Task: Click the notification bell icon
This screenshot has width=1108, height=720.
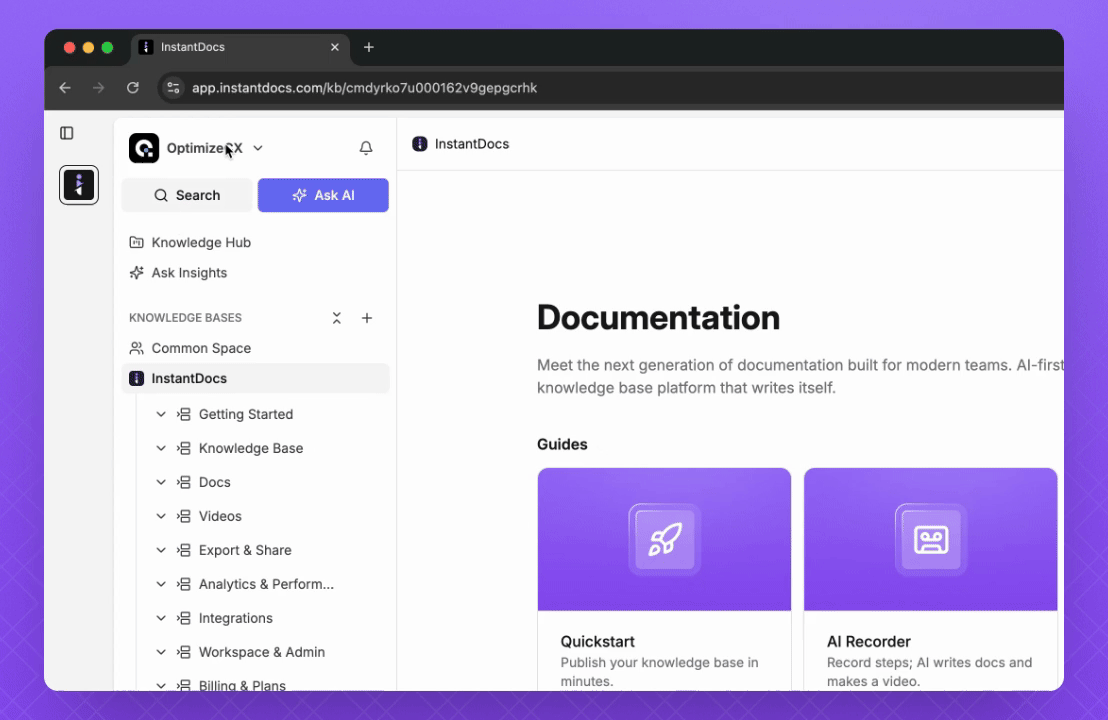Action: (366, 148)
